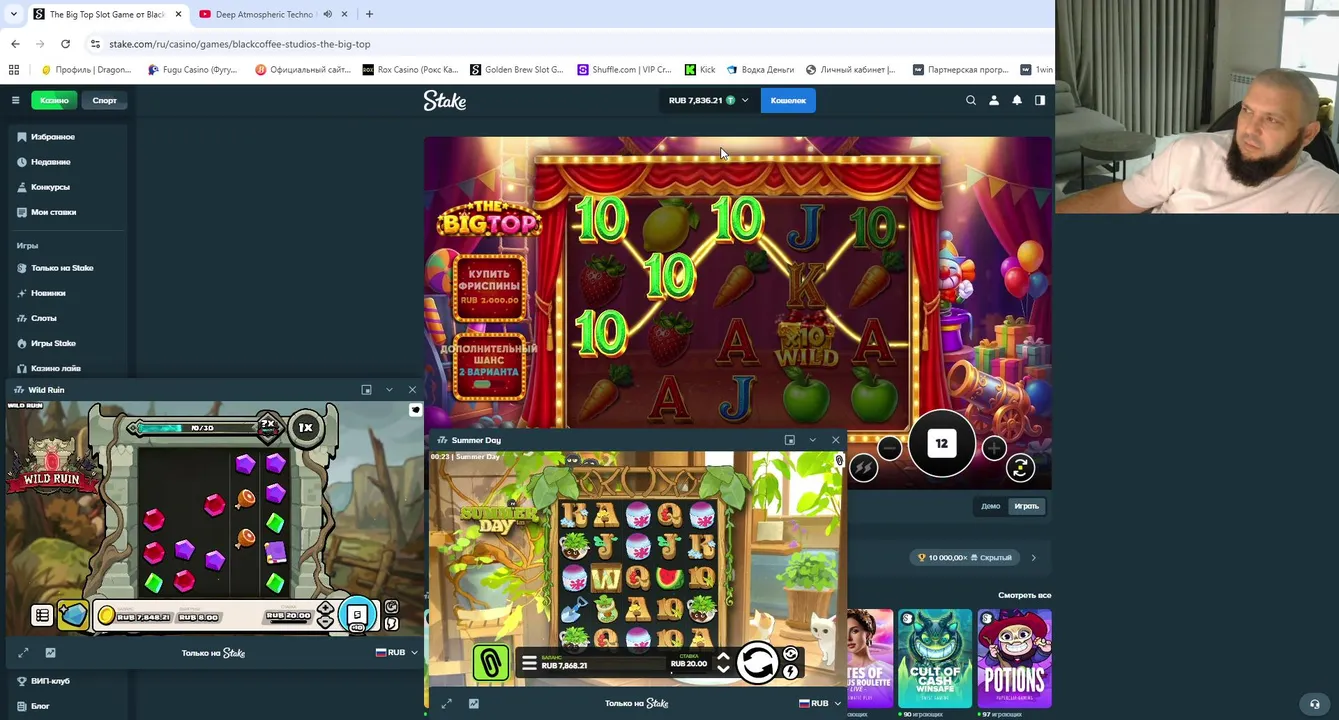Open the notifications bell
Image resolution: width=1339 pixels, height=720 pixels.
click(x=1017, y=100)
